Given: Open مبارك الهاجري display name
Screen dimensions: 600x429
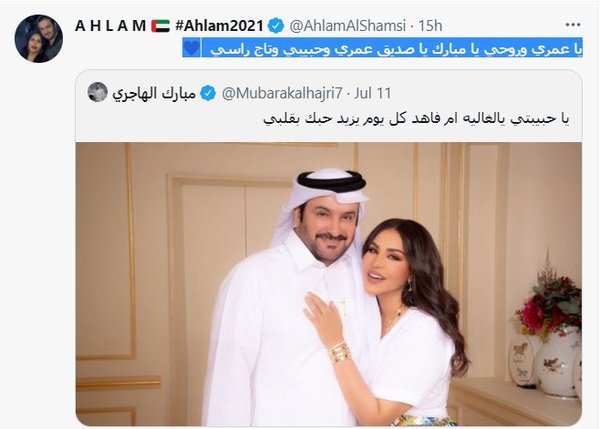Looking at the screenshot, I should point(154,93).
